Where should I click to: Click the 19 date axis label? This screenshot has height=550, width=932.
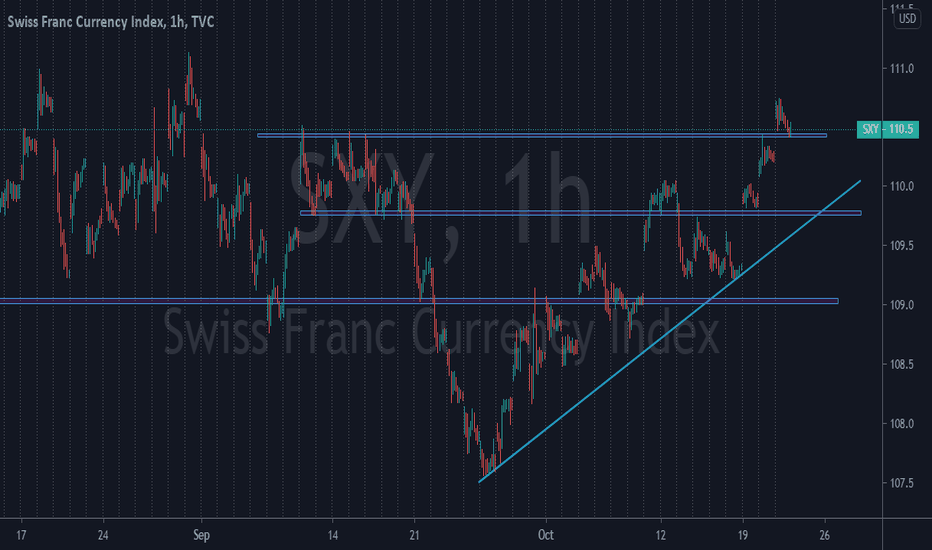(x=742, y=535)
